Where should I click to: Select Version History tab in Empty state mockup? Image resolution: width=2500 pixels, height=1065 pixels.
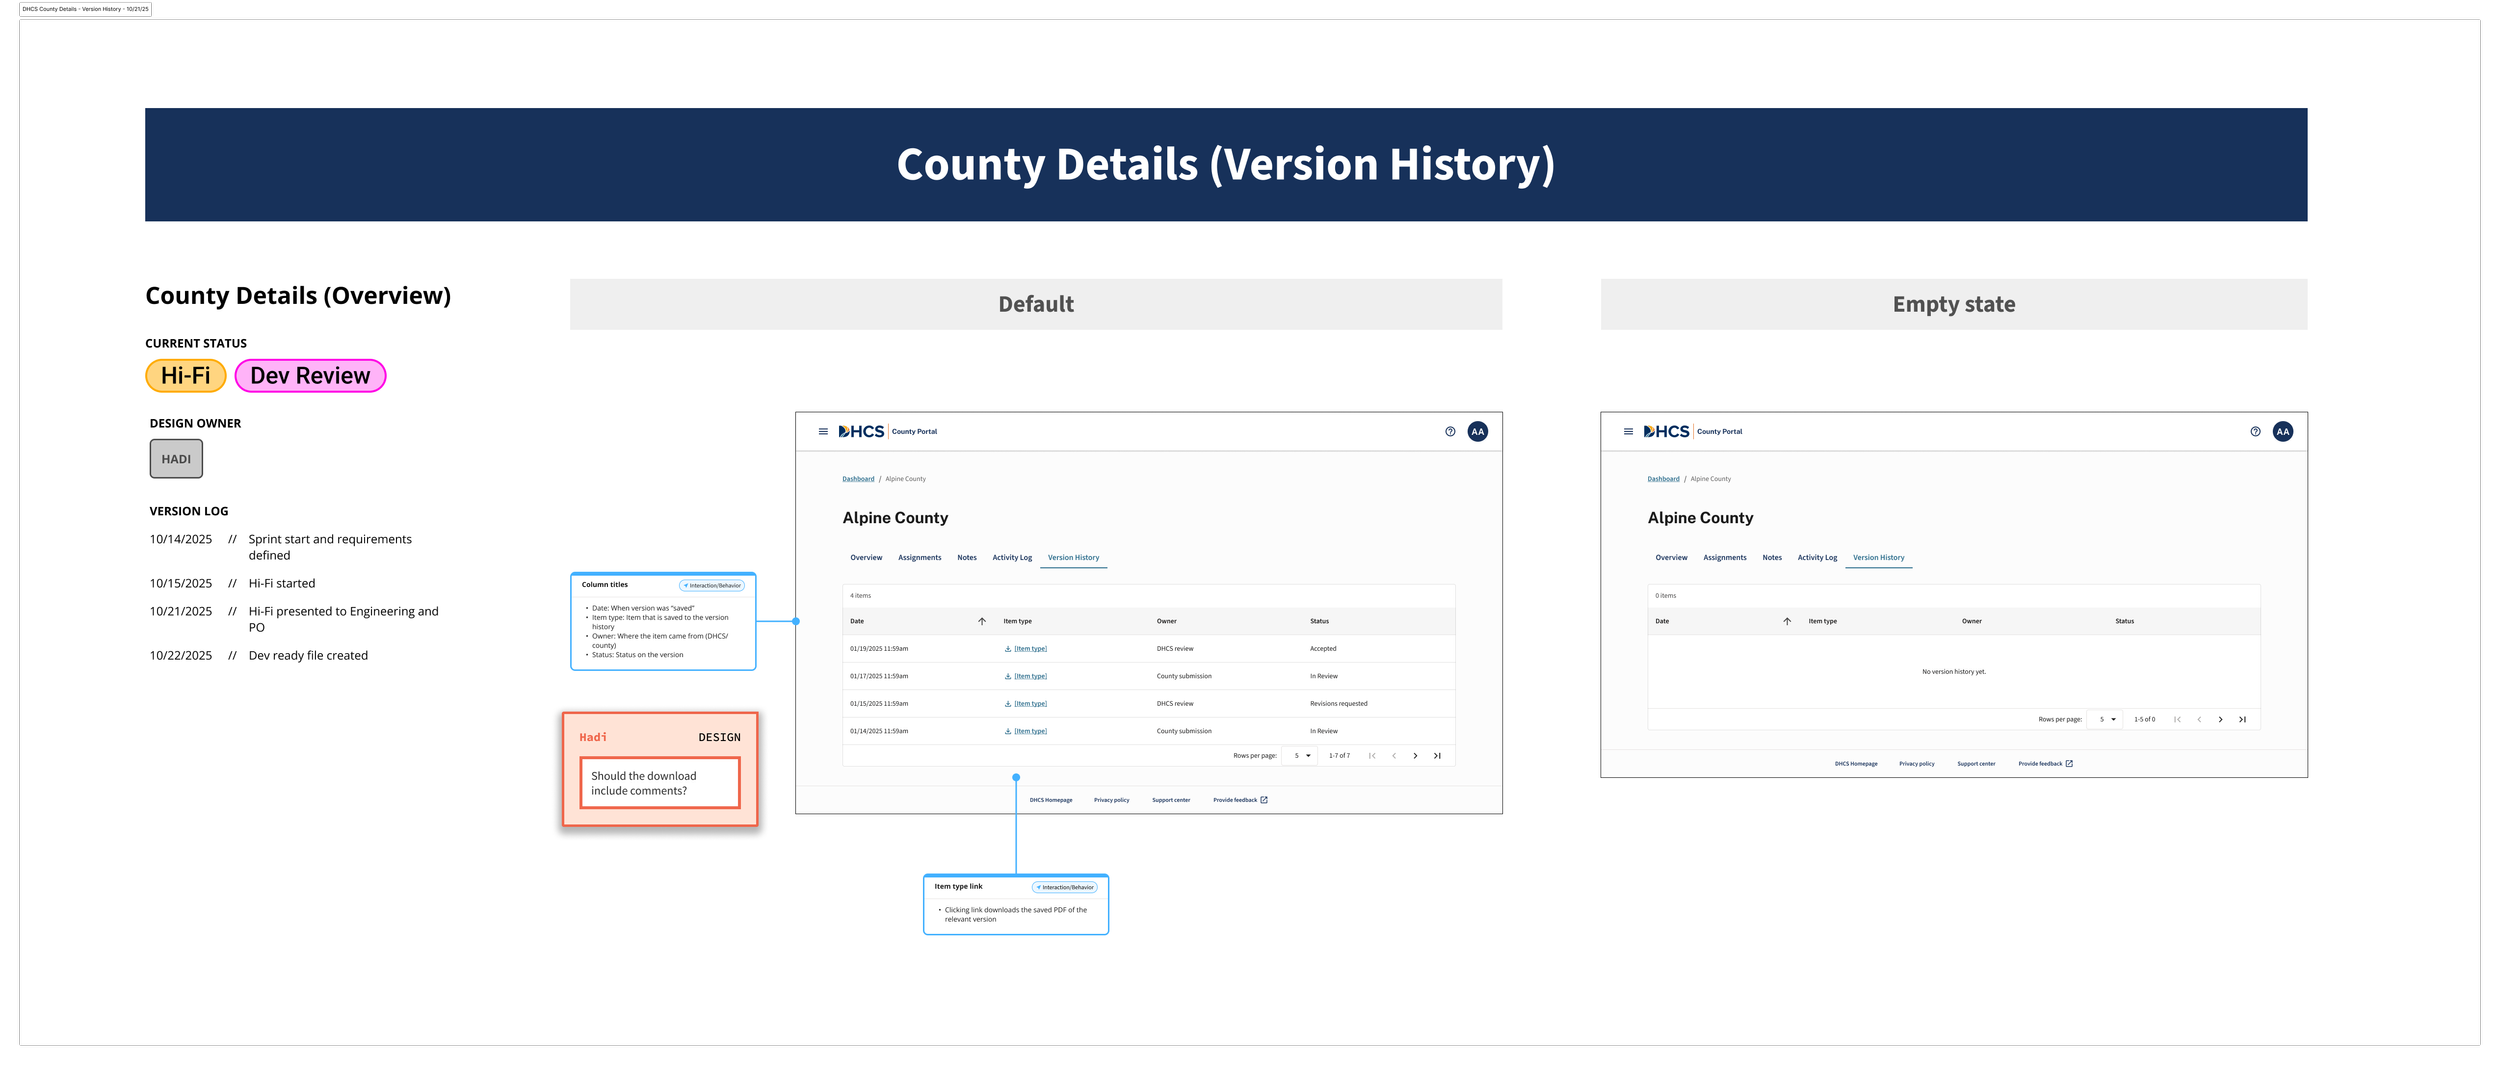[1878, 558]
